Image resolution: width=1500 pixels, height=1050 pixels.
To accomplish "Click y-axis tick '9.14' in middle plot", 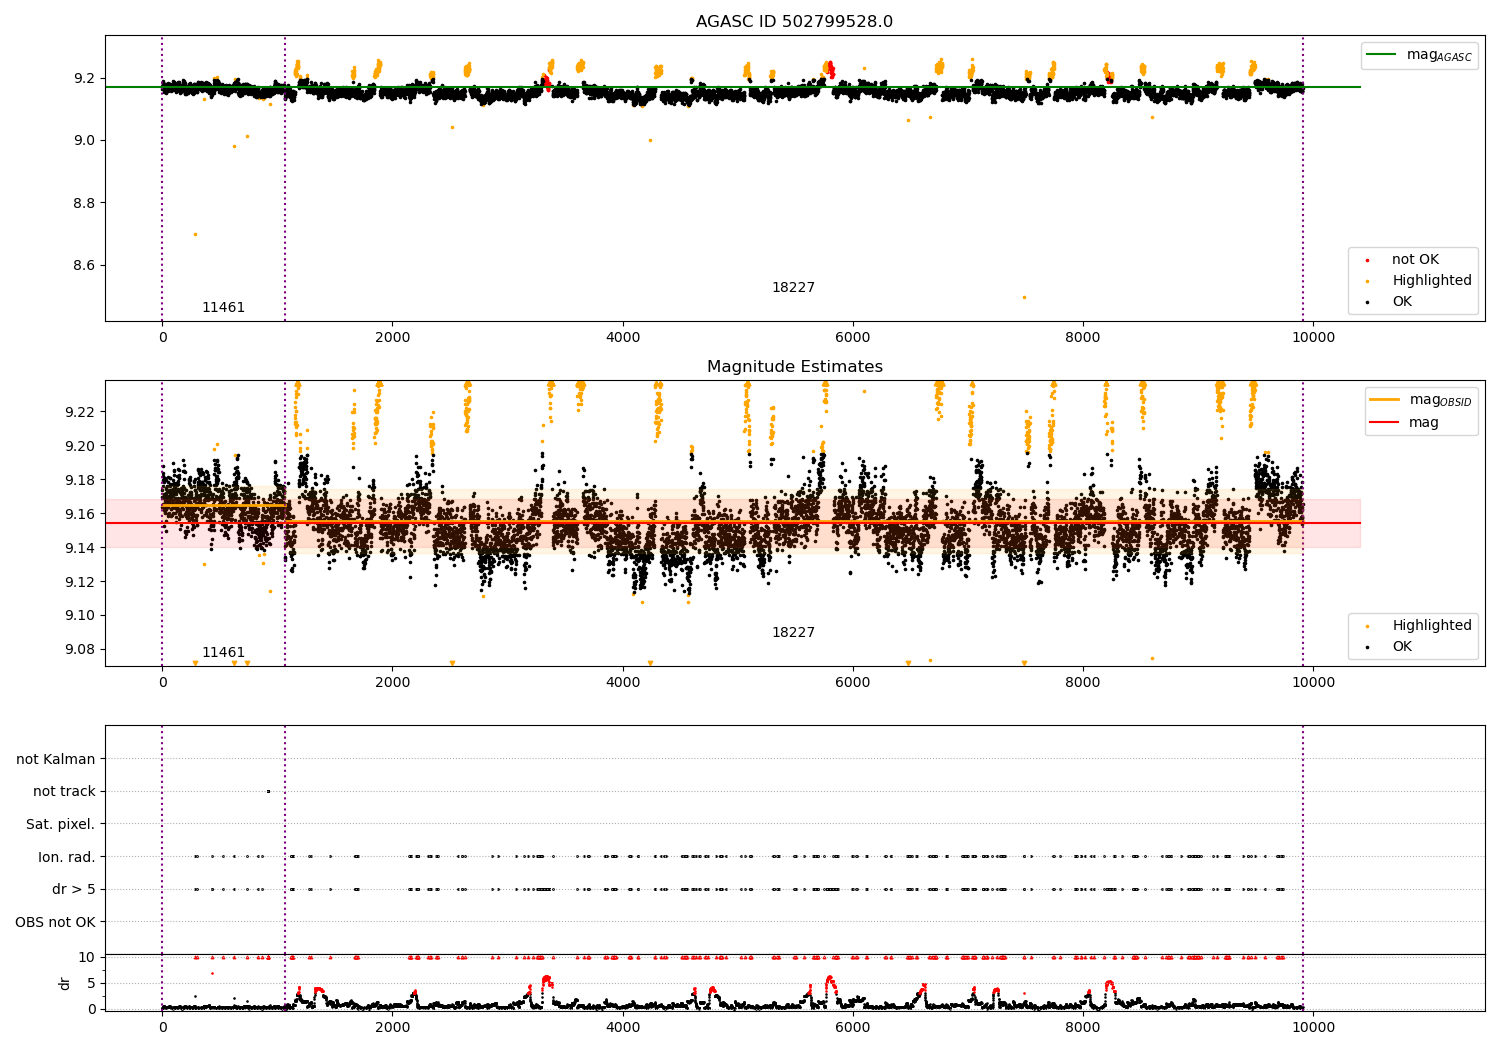I will click(x=81, y=548).
